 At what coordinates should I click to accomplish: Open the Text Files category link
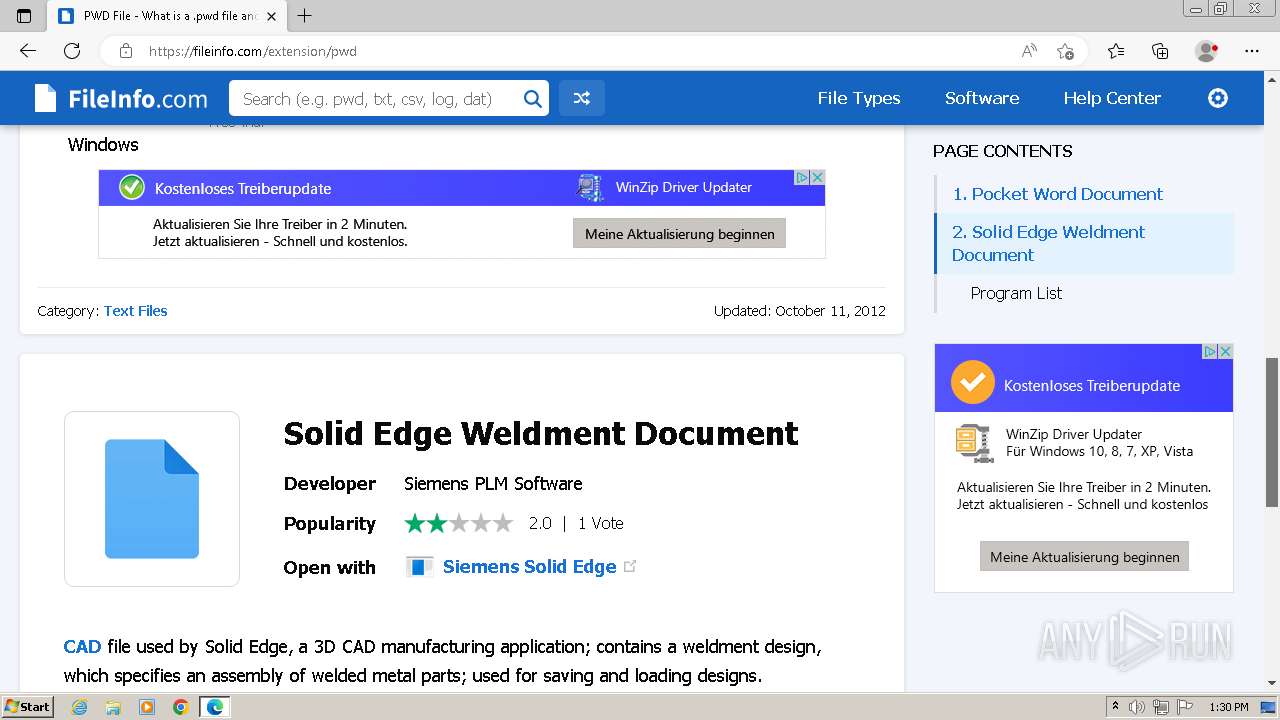[135, 311]
